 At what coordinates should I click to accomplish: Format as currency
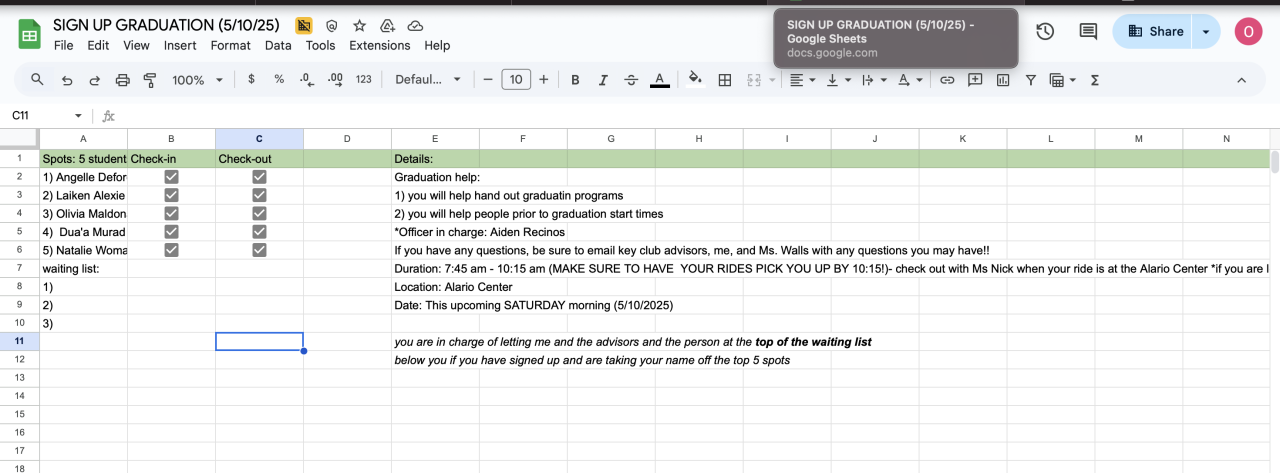[251, 80]
